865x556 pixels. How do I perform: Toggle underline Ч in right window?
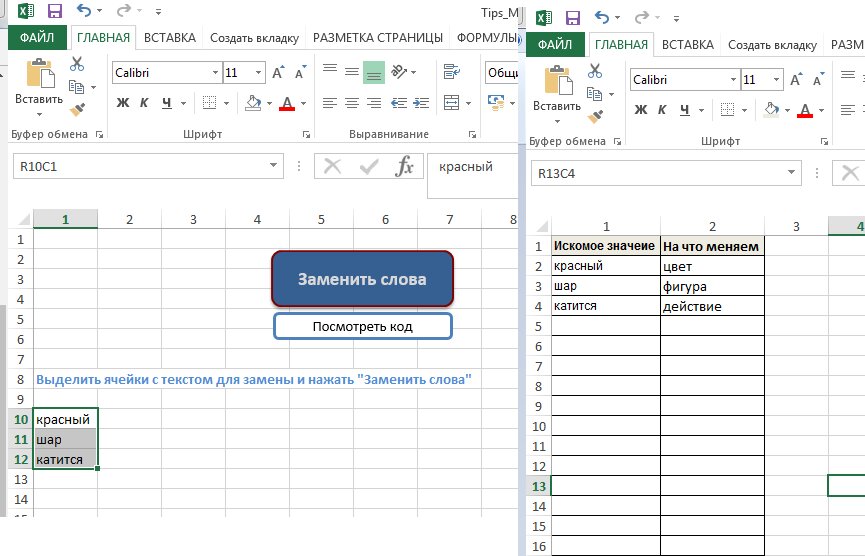685,110
